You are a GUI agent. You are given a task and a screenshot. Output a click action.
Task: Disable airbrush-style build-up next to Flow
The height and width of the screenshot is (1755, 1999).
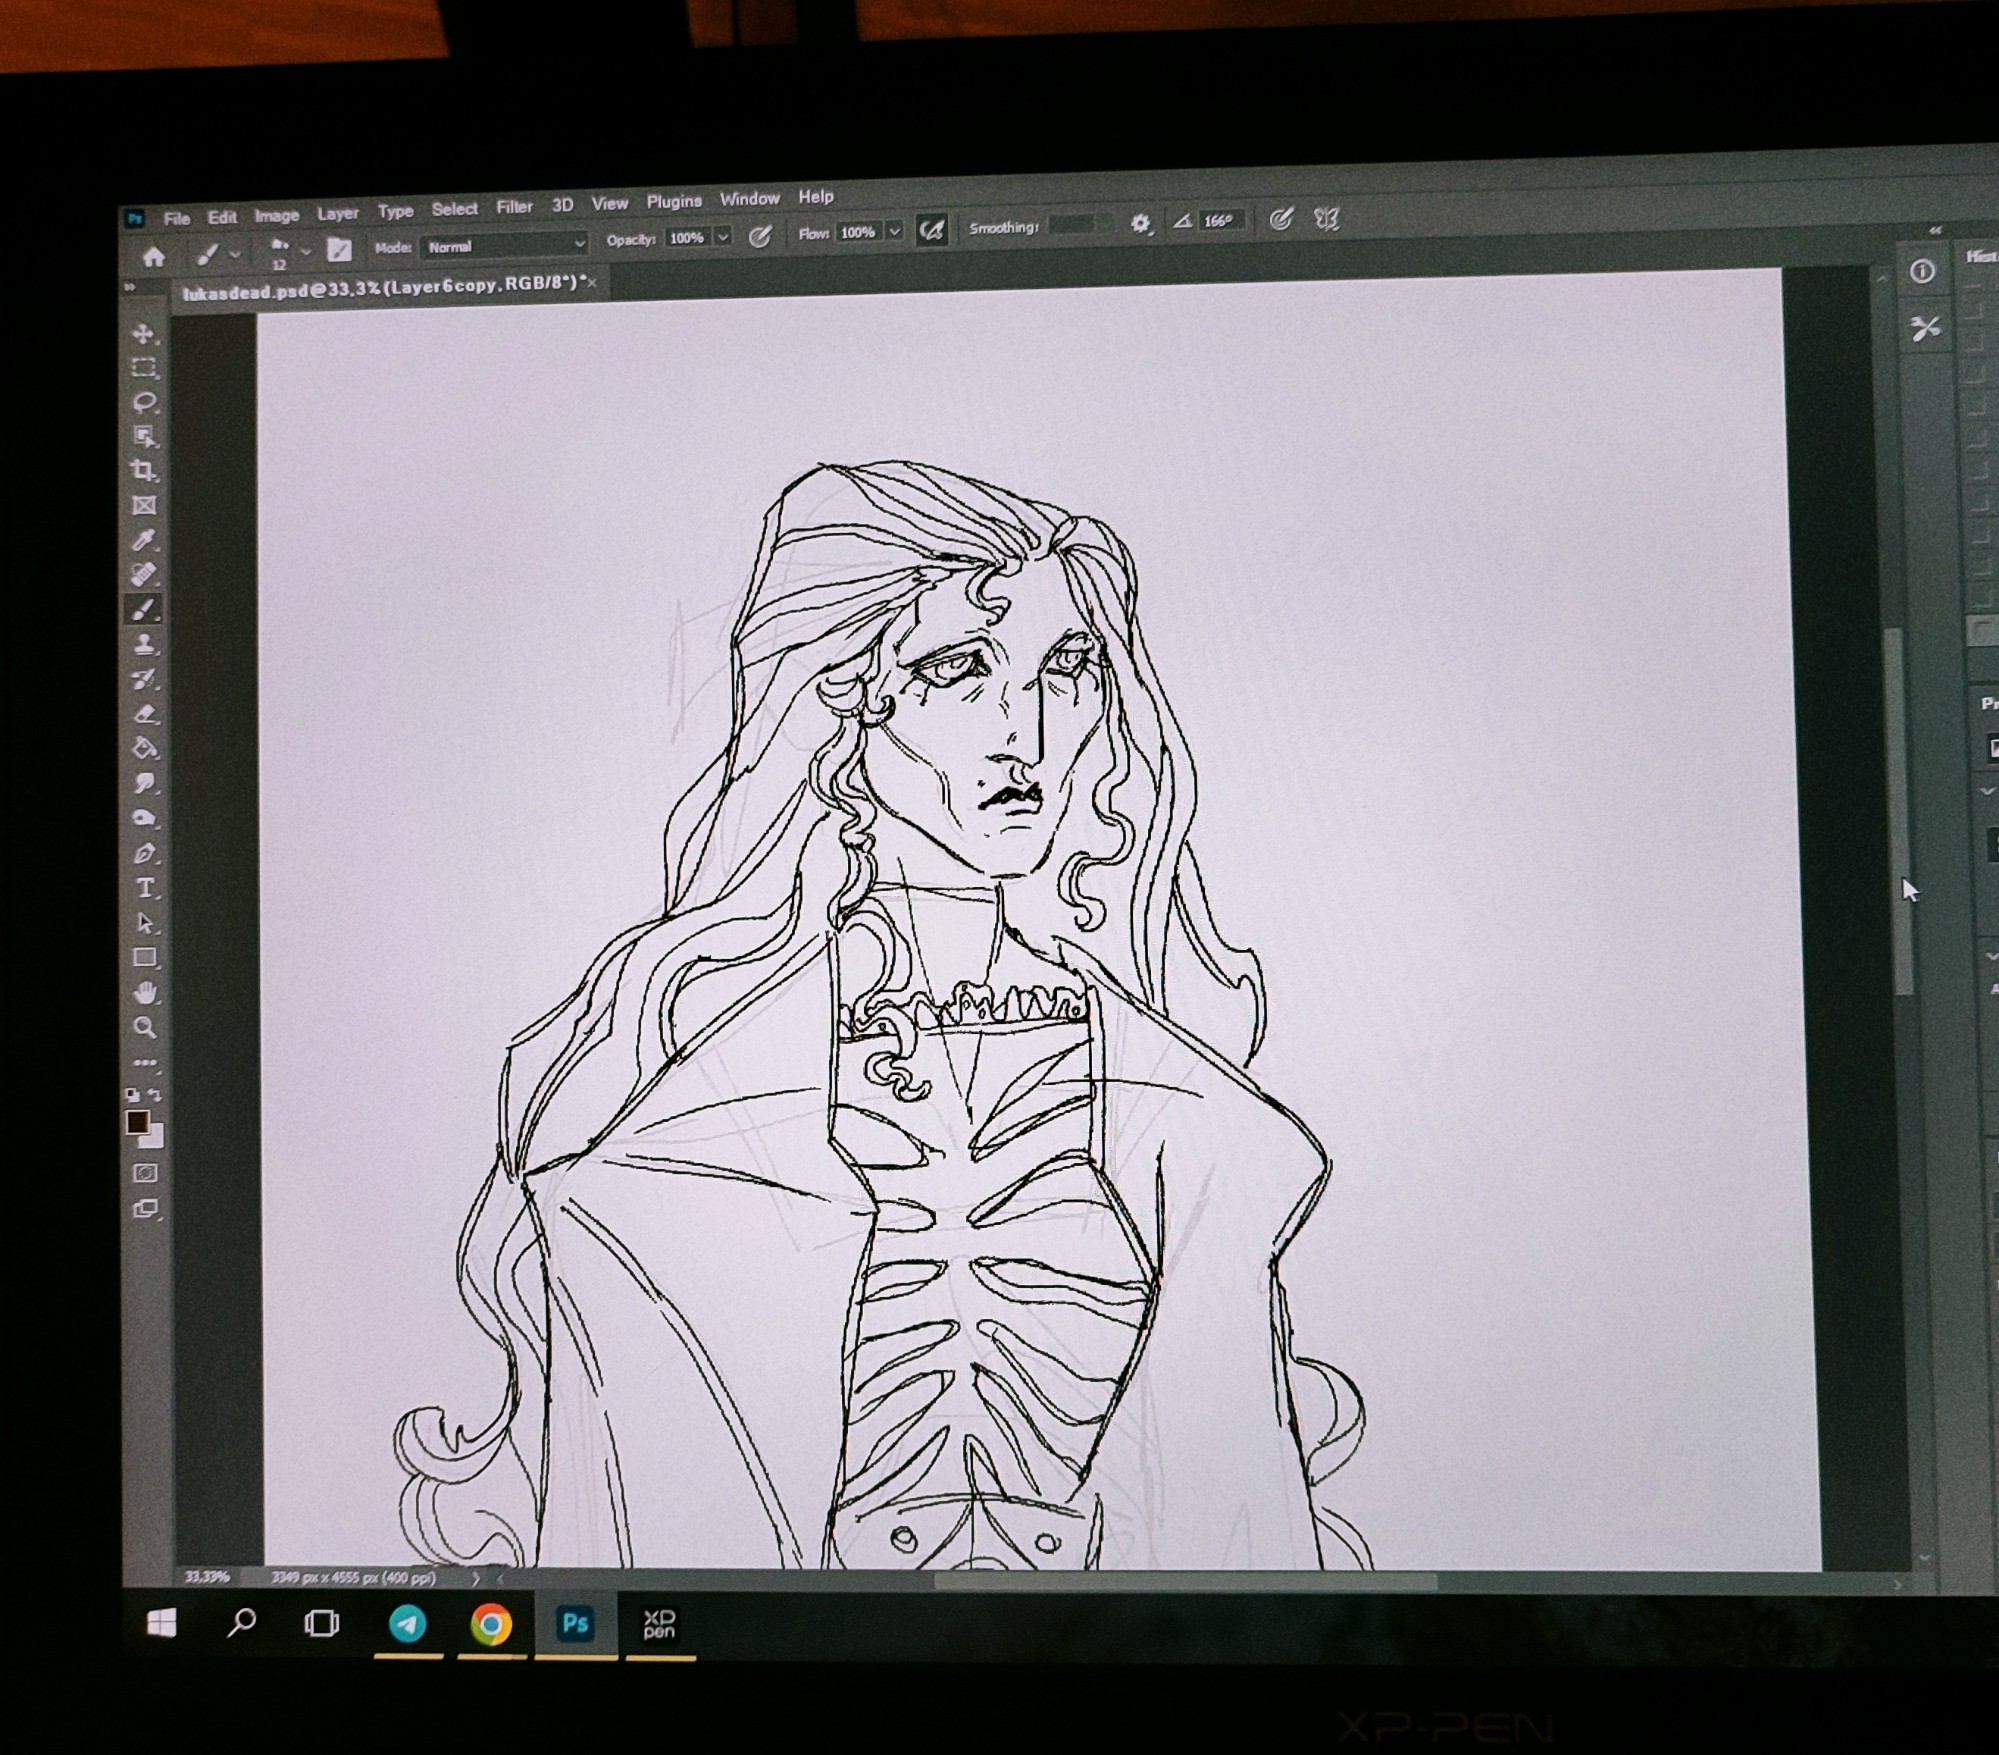[931, 231]
